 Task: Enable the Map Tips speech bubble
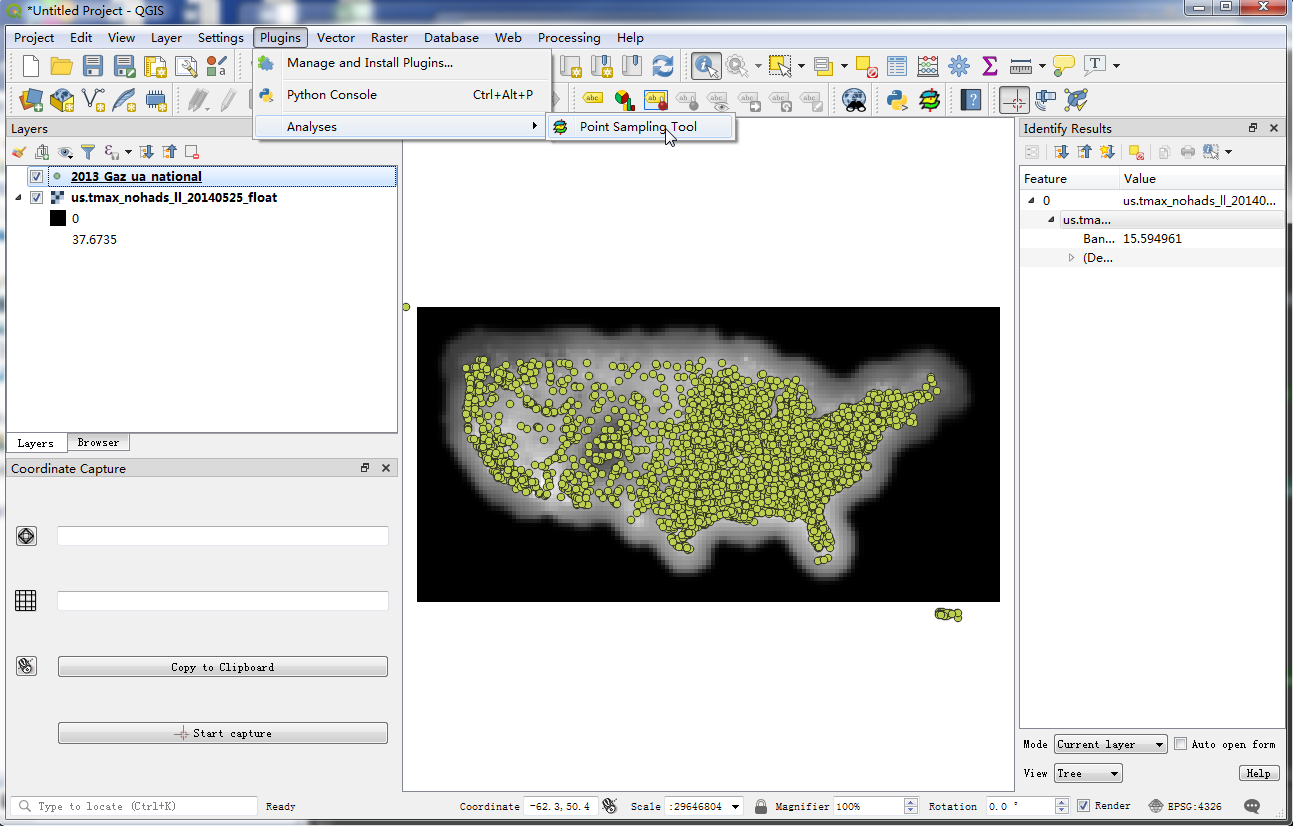[1064, 66]
